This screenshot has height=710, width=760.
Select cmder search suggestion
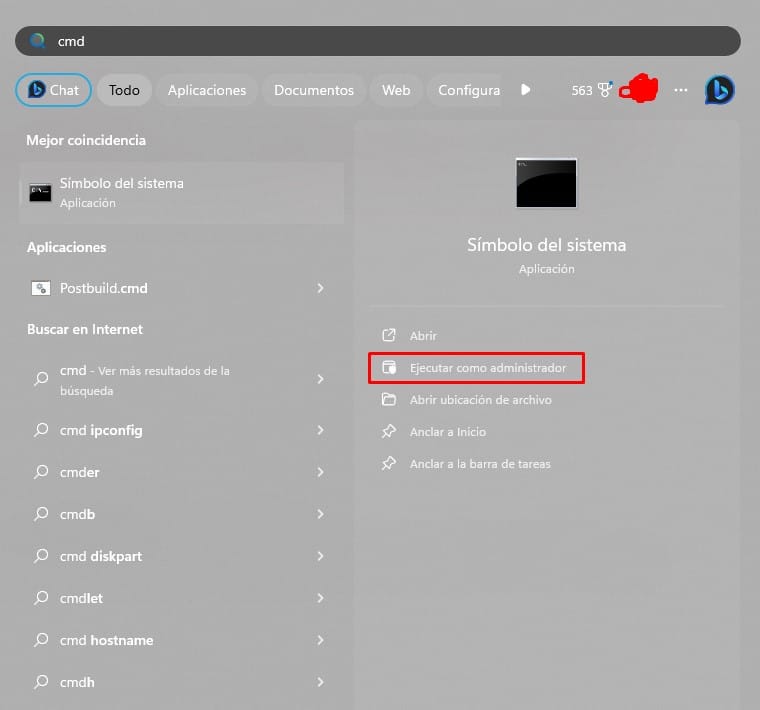(x=182, y=472)
